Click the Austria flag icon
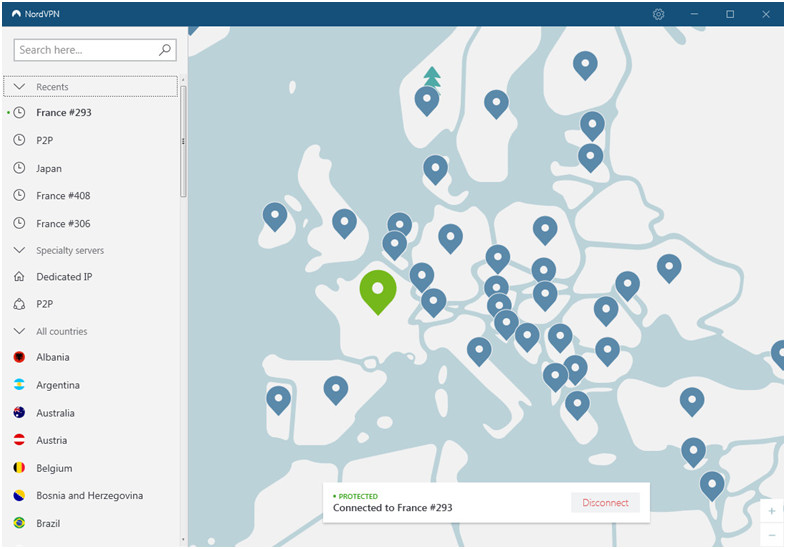 coord(19,440)
